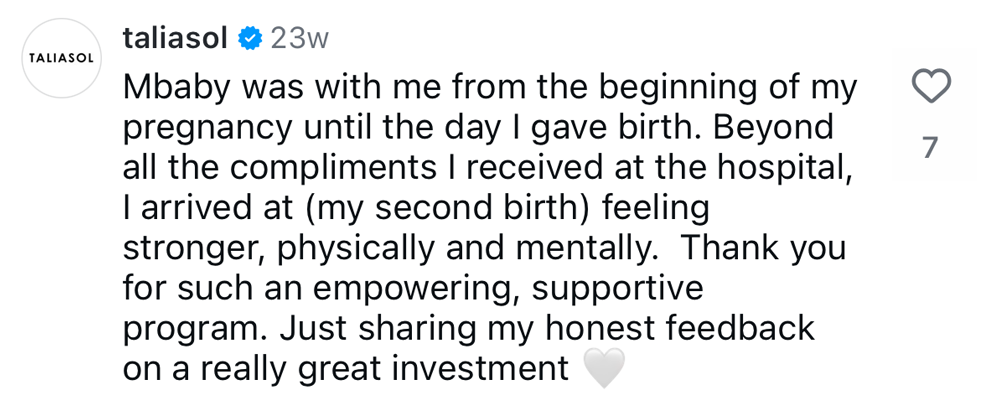Like the comment with the heart icon
Screen dimensions: 1002x401
[x=932, y=89]
